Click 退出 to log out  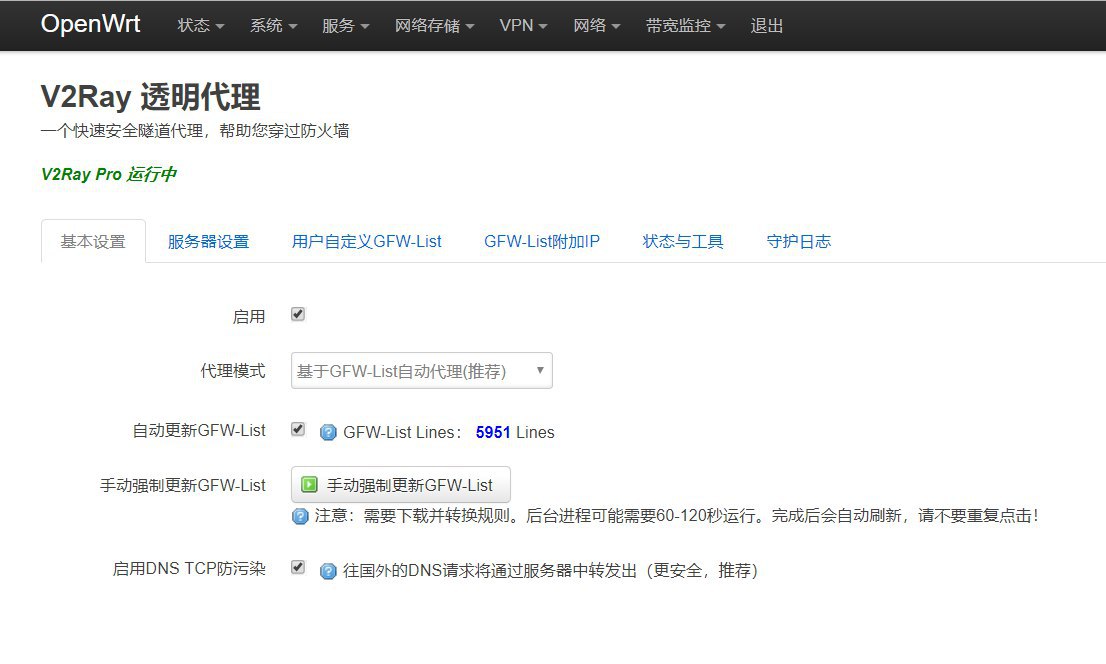(767, 26)
